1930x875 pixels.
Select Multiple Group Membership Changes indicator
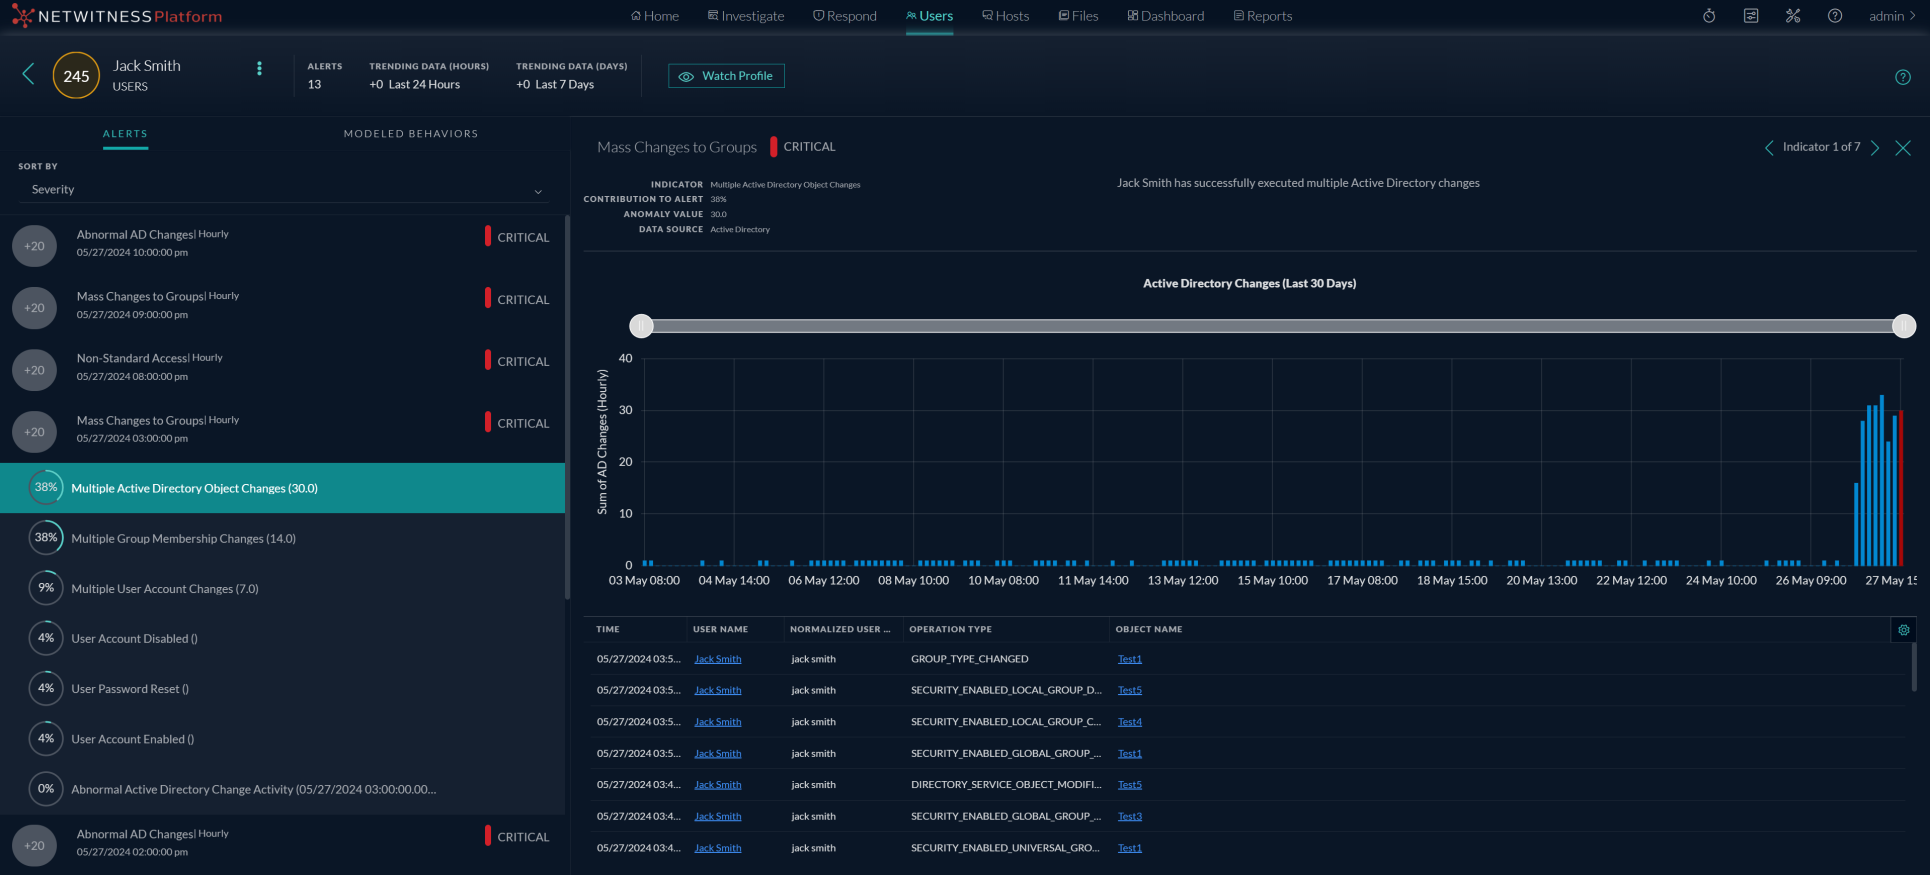click(183, 539)
